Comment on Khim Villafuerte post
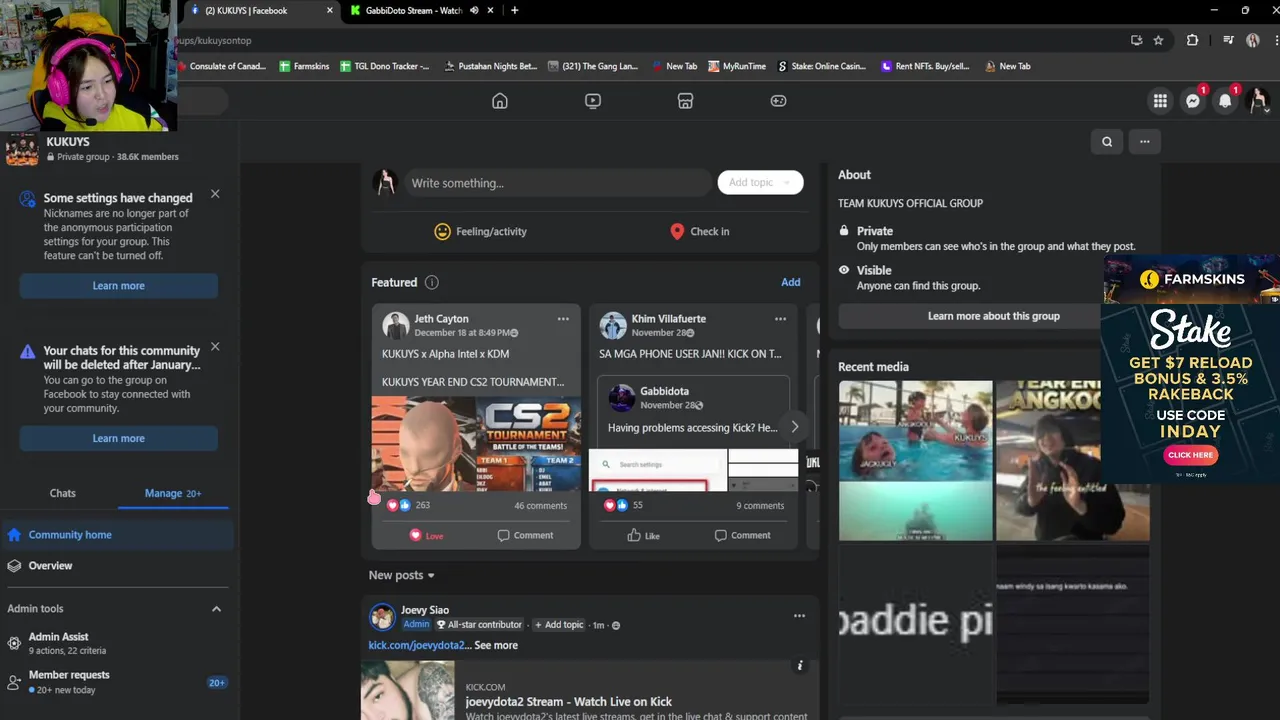Viewport: 1280px width, 720px height. 742,535
